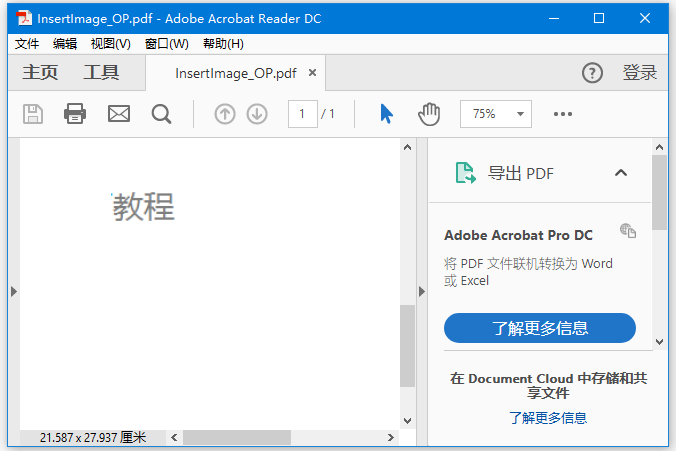Close the Acrobat Reader window
676x451 pixels.
point(645,18)
